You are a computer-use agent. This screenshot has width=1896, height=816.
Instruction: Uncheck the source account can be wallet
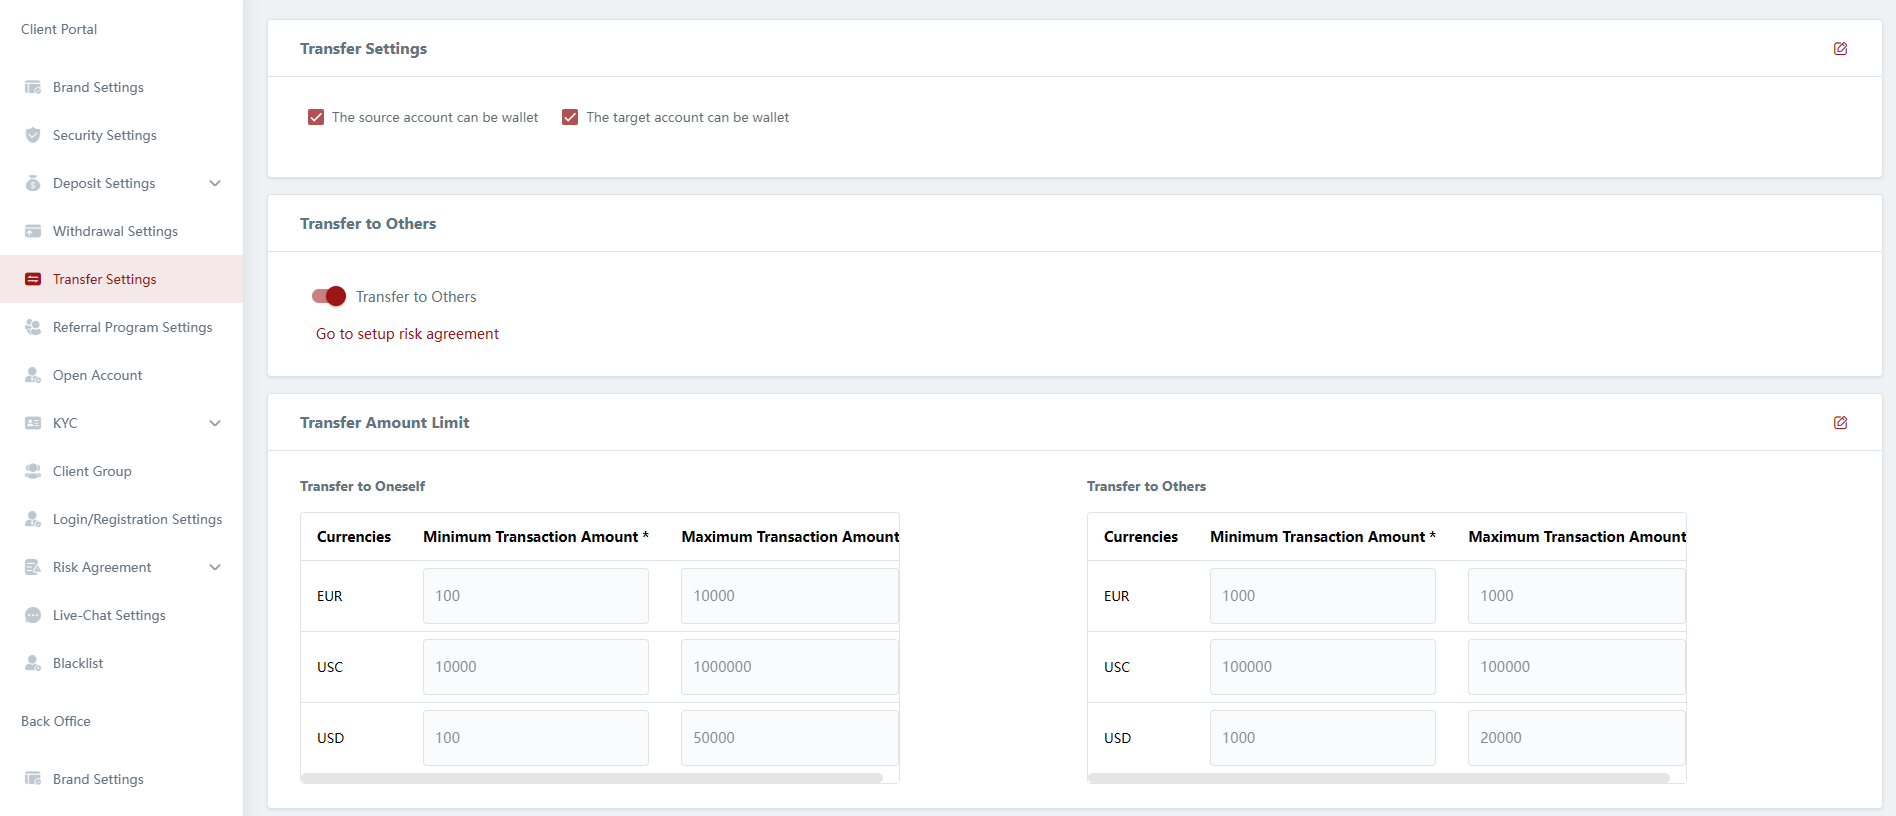point(316,117)
